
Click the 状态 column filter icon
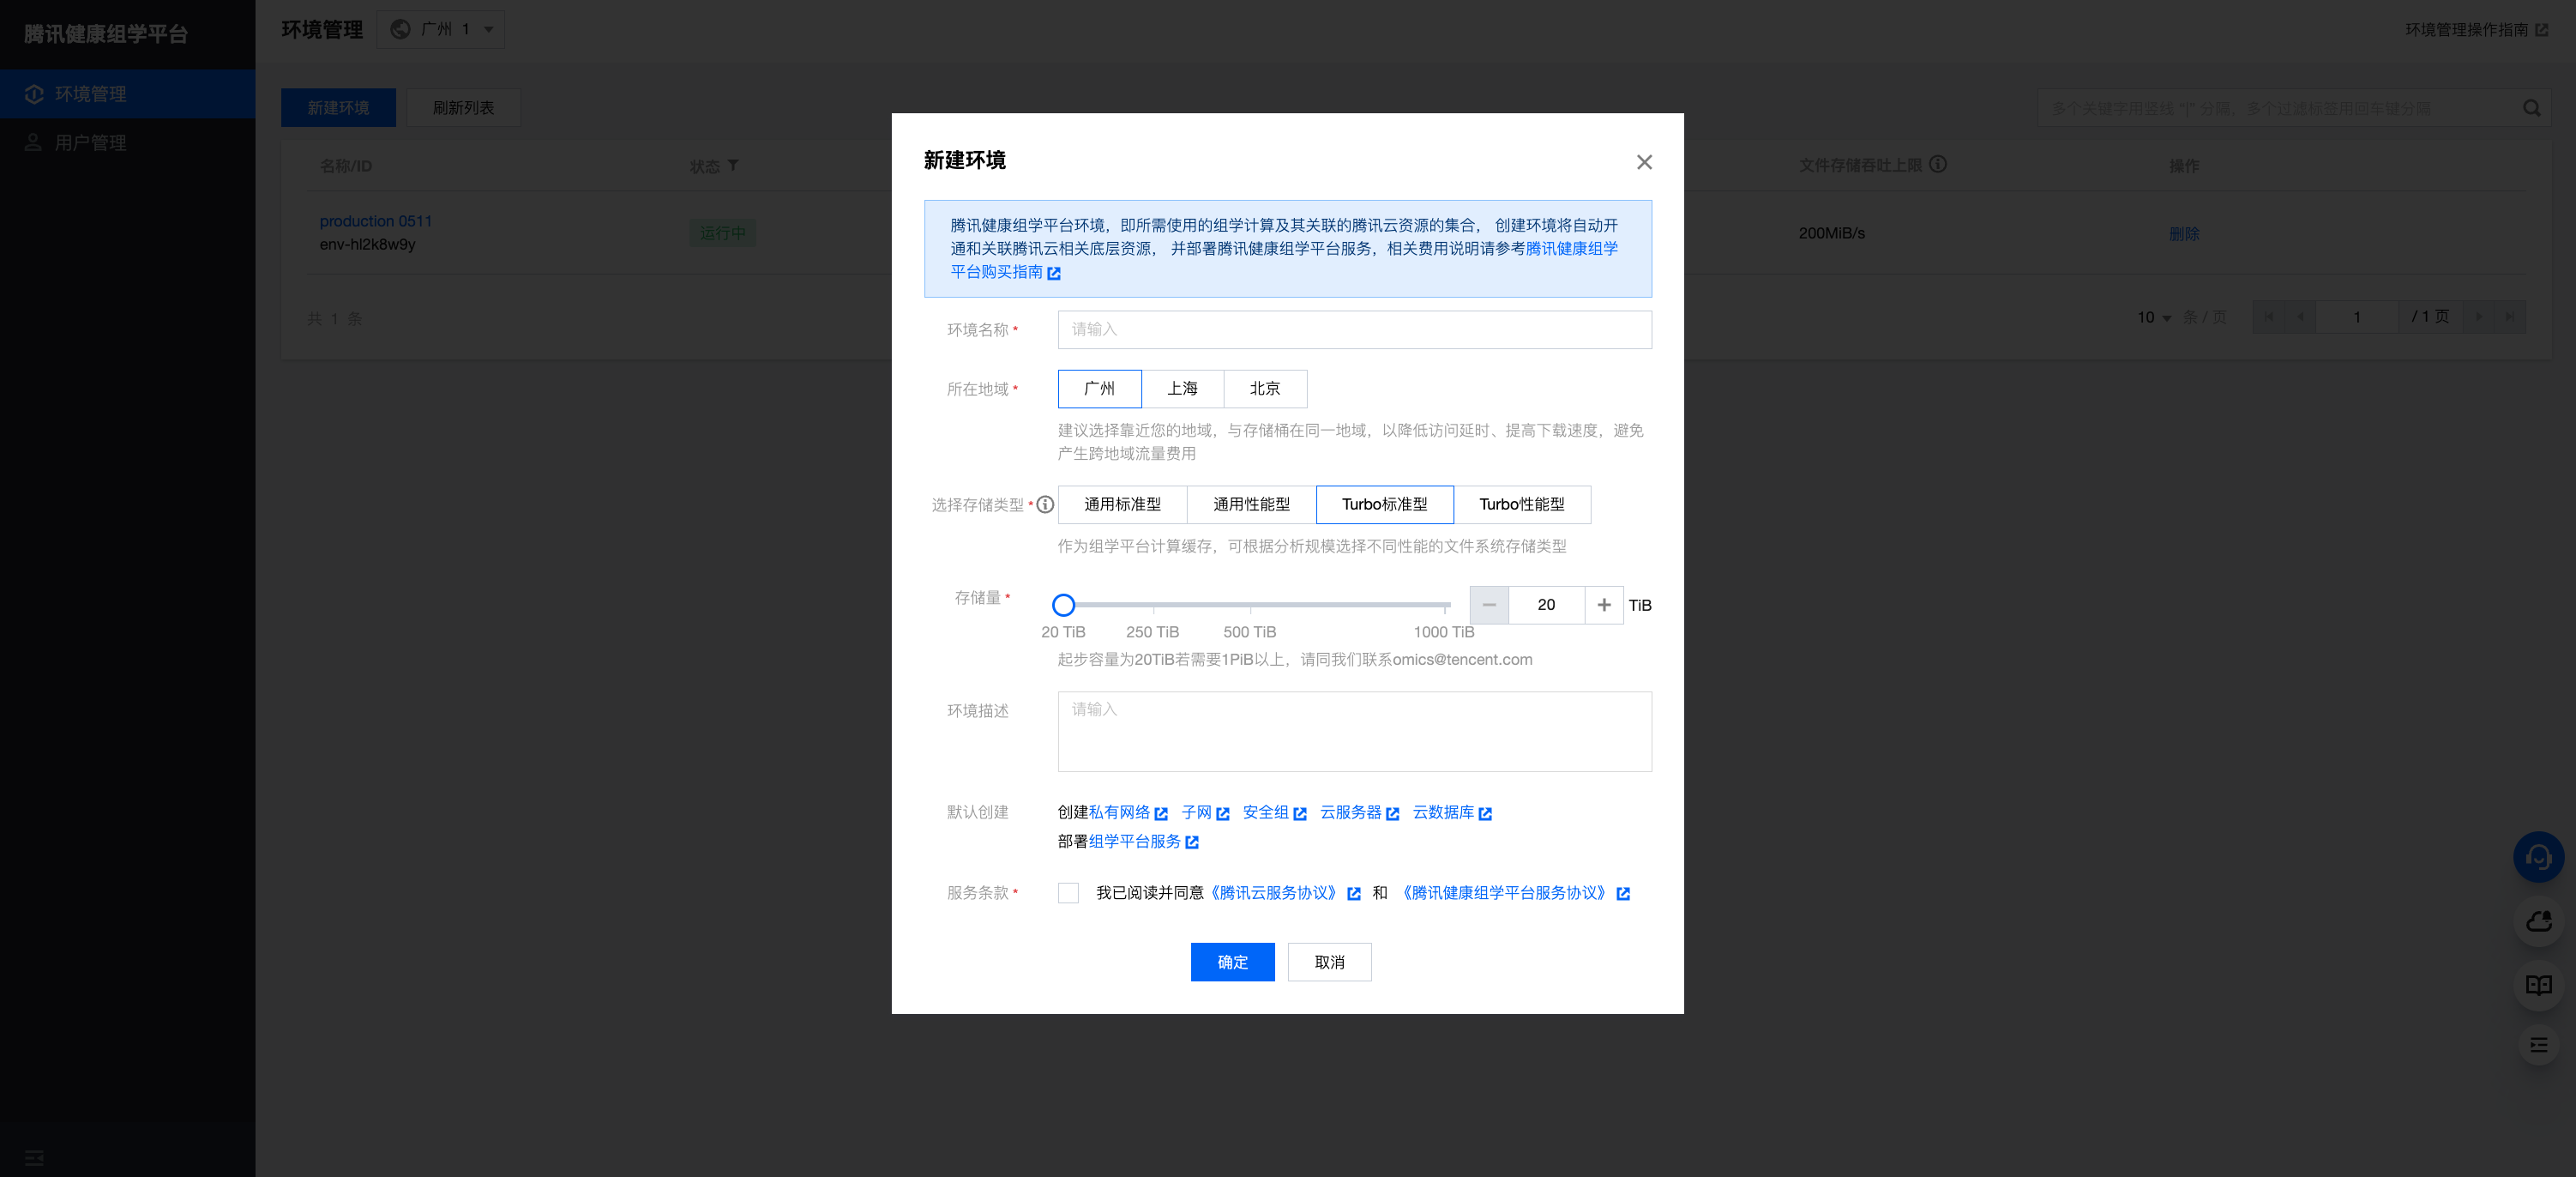click(x=733, y=165)
